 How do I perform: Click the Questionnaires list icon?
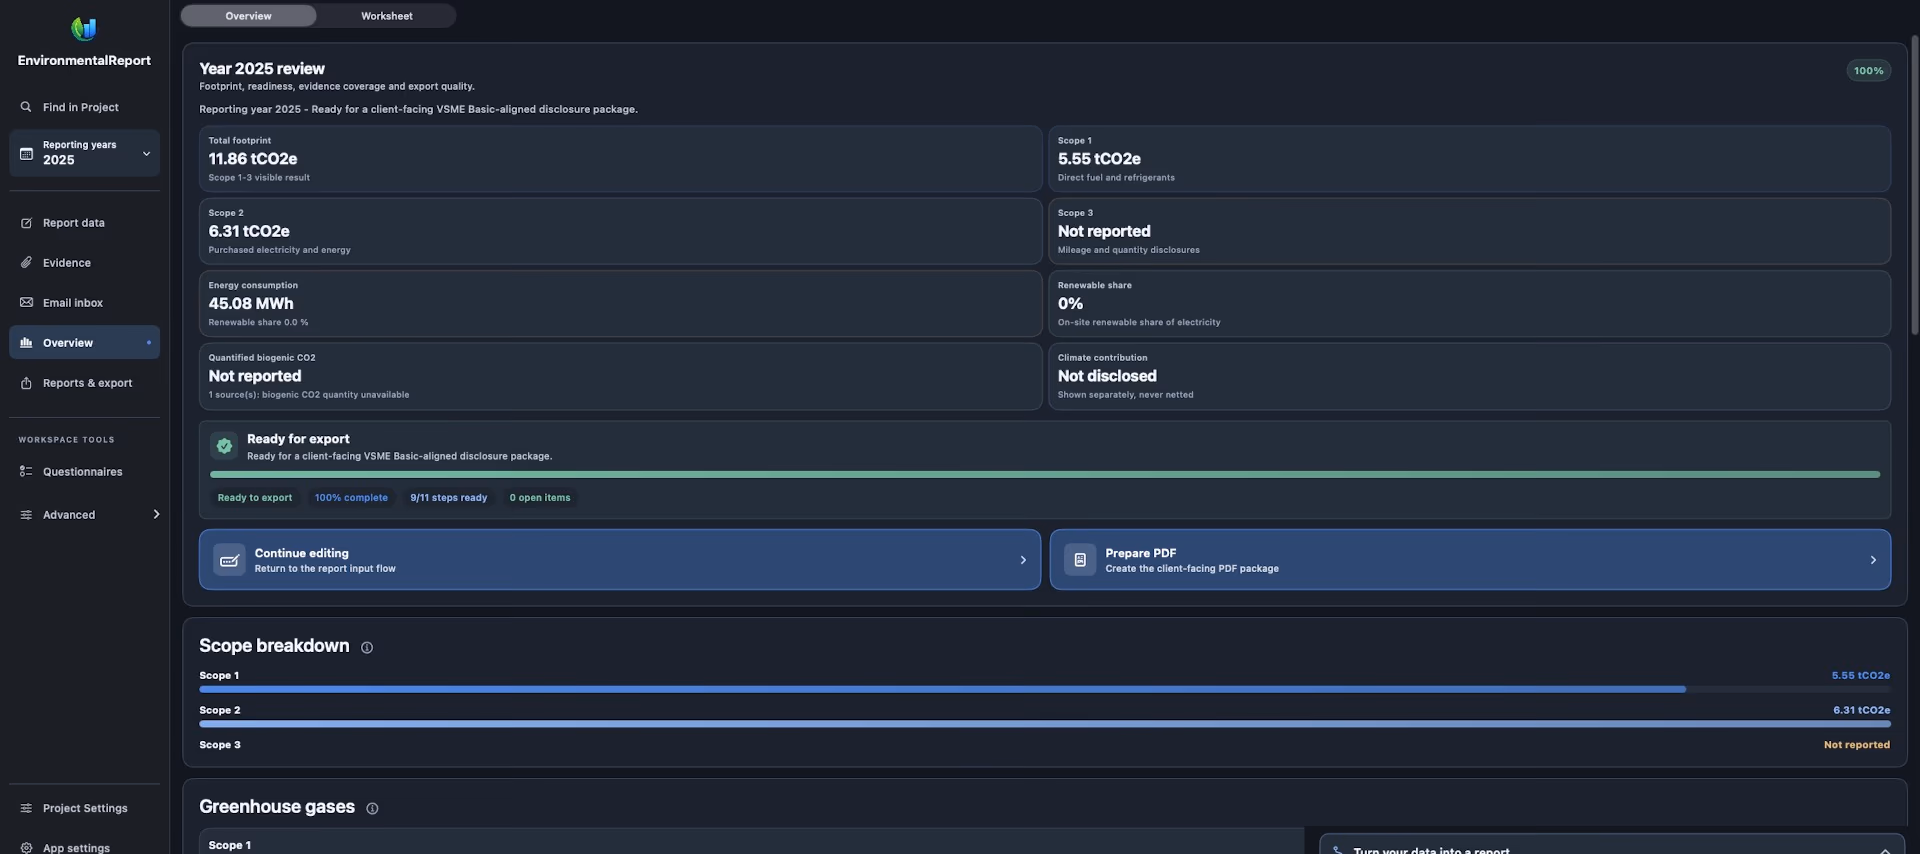click(26, 472)
